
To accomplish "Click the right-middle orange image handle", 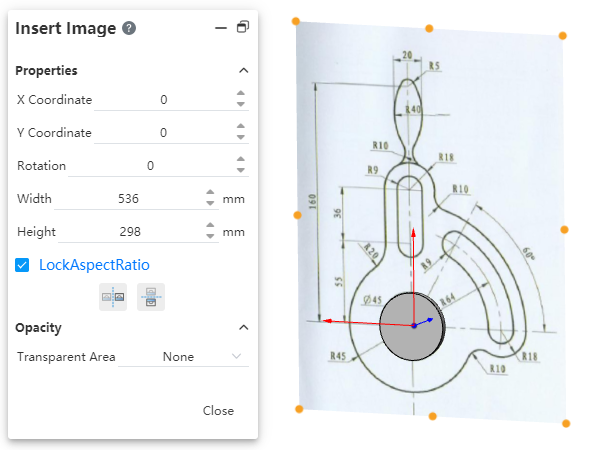I will click(x=564, y=230).
